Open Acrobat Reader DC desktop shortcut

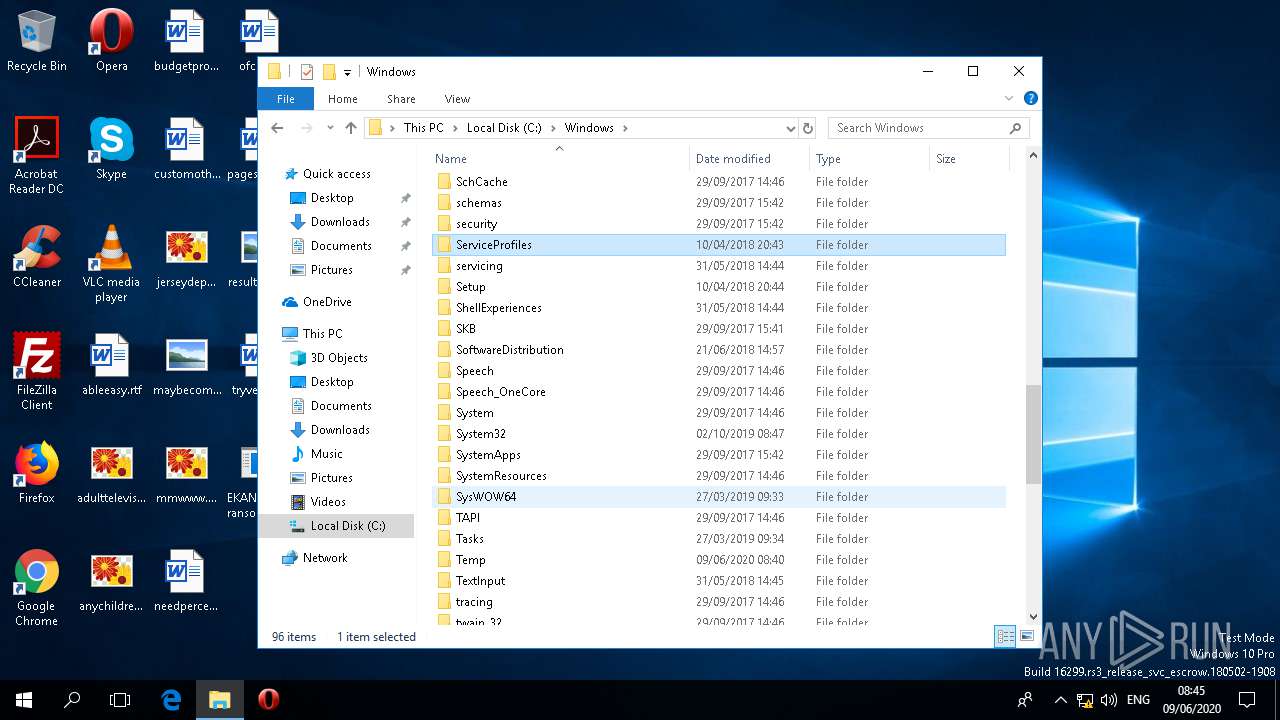(x=36, y=155)
